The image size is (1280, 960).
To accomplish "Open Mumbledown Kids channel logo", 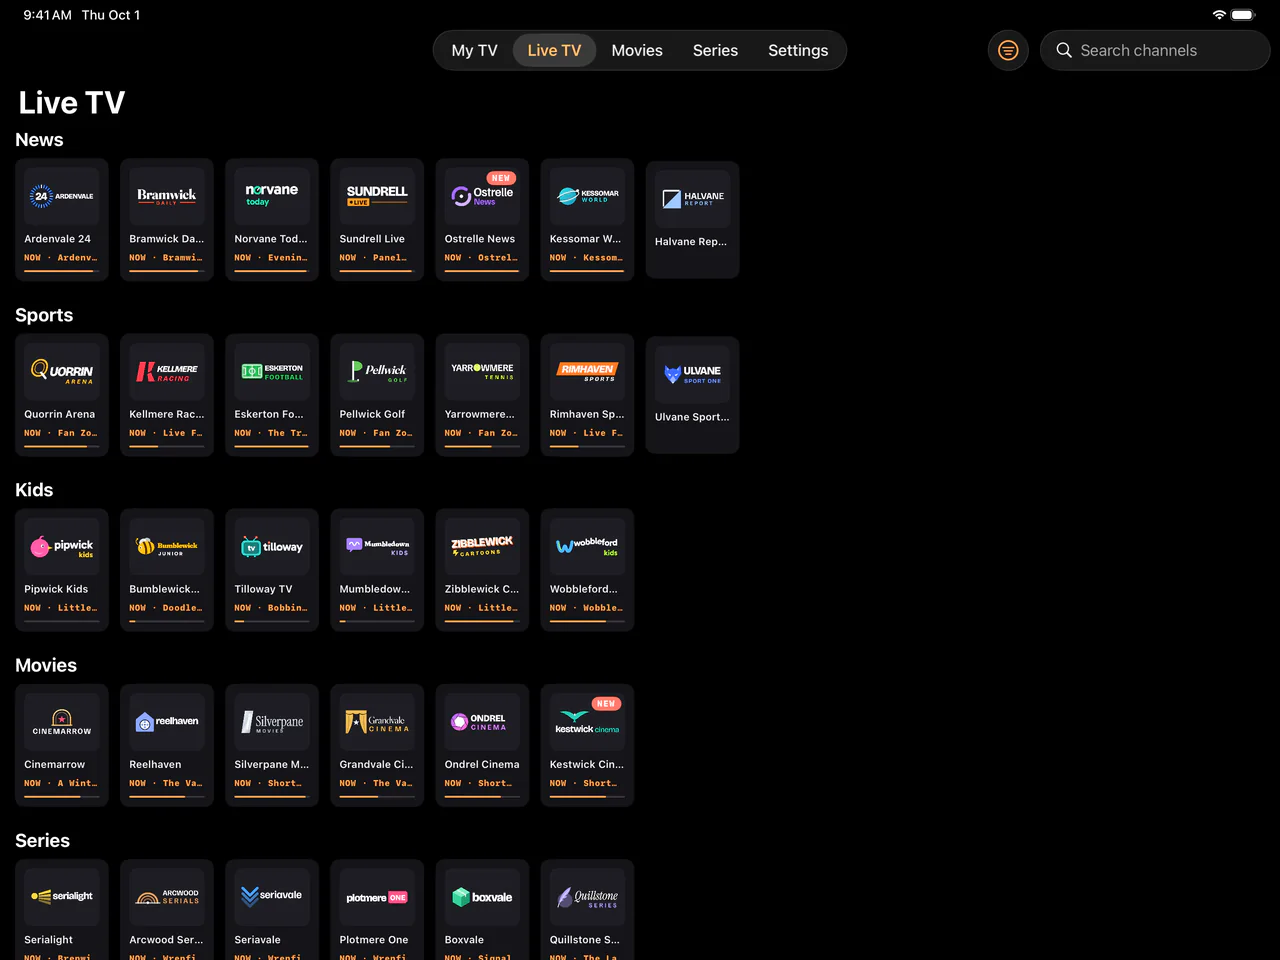I will pos(377,546).
